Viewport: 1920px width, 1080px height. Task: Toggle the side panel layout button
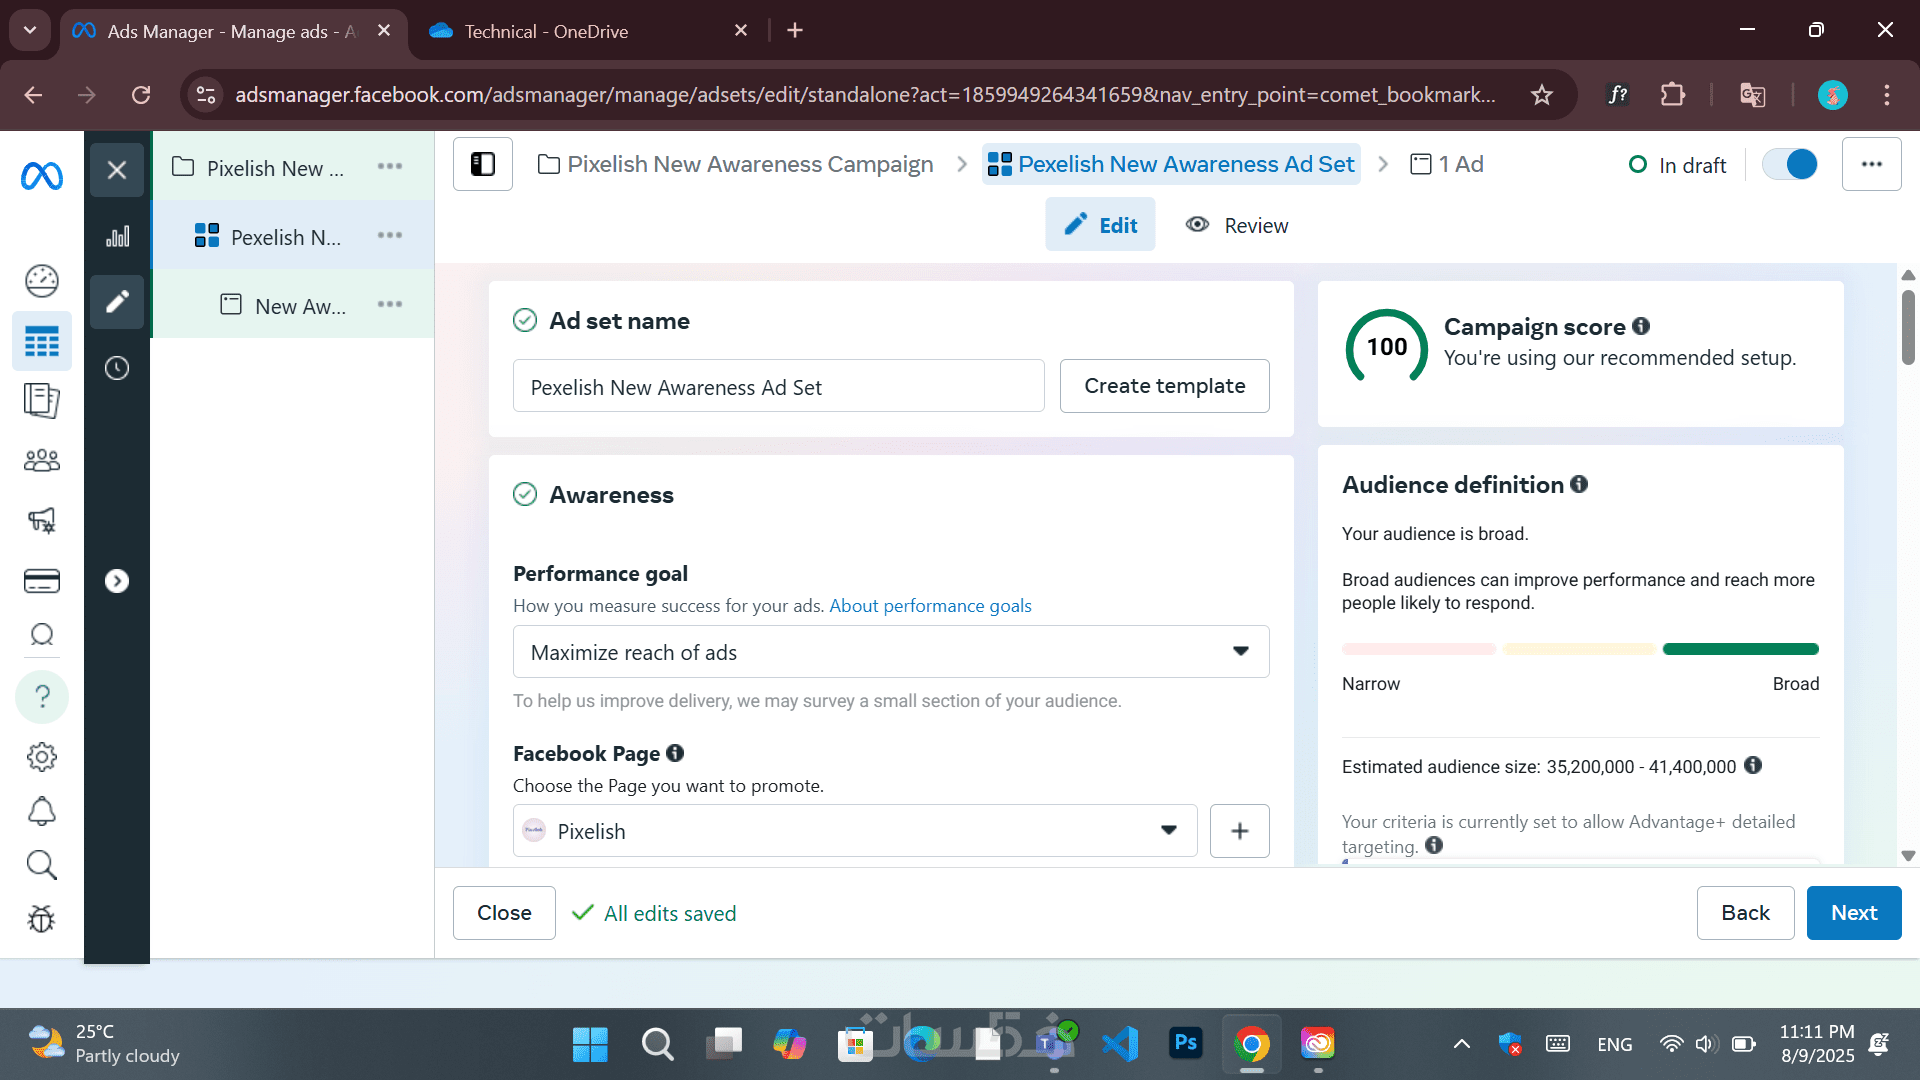[x=483, y=164]
